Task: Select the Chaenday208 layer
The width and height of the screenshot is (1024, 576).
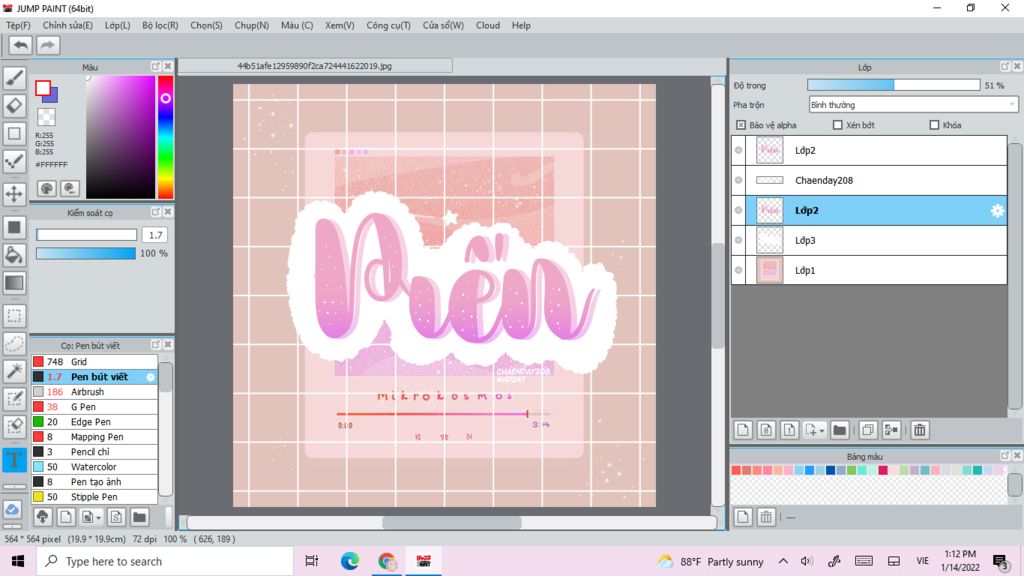Action: point(869,180)
